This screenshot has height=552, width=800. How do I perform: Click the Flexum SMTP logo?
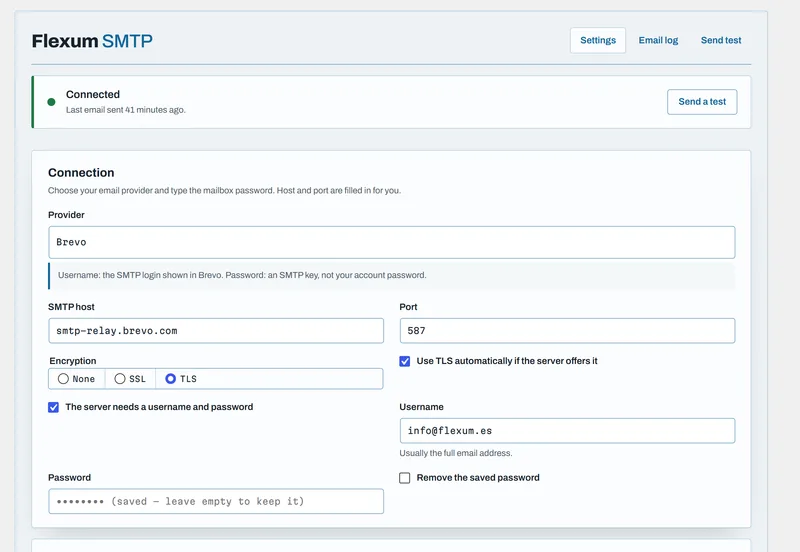[92, 41]
